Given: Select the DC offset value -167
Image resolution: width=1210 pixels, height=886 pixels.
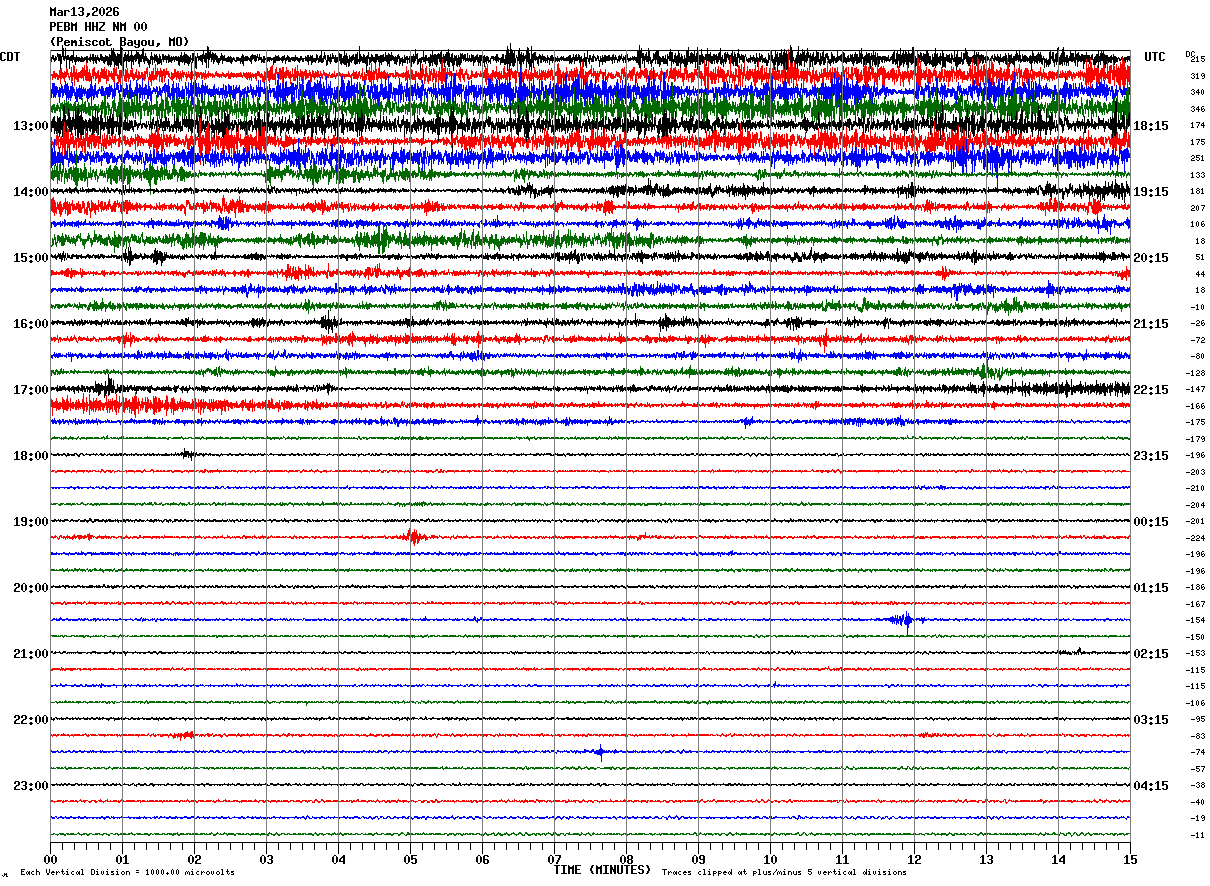Looking at the screenshot, I should (x=1195, y=604).
